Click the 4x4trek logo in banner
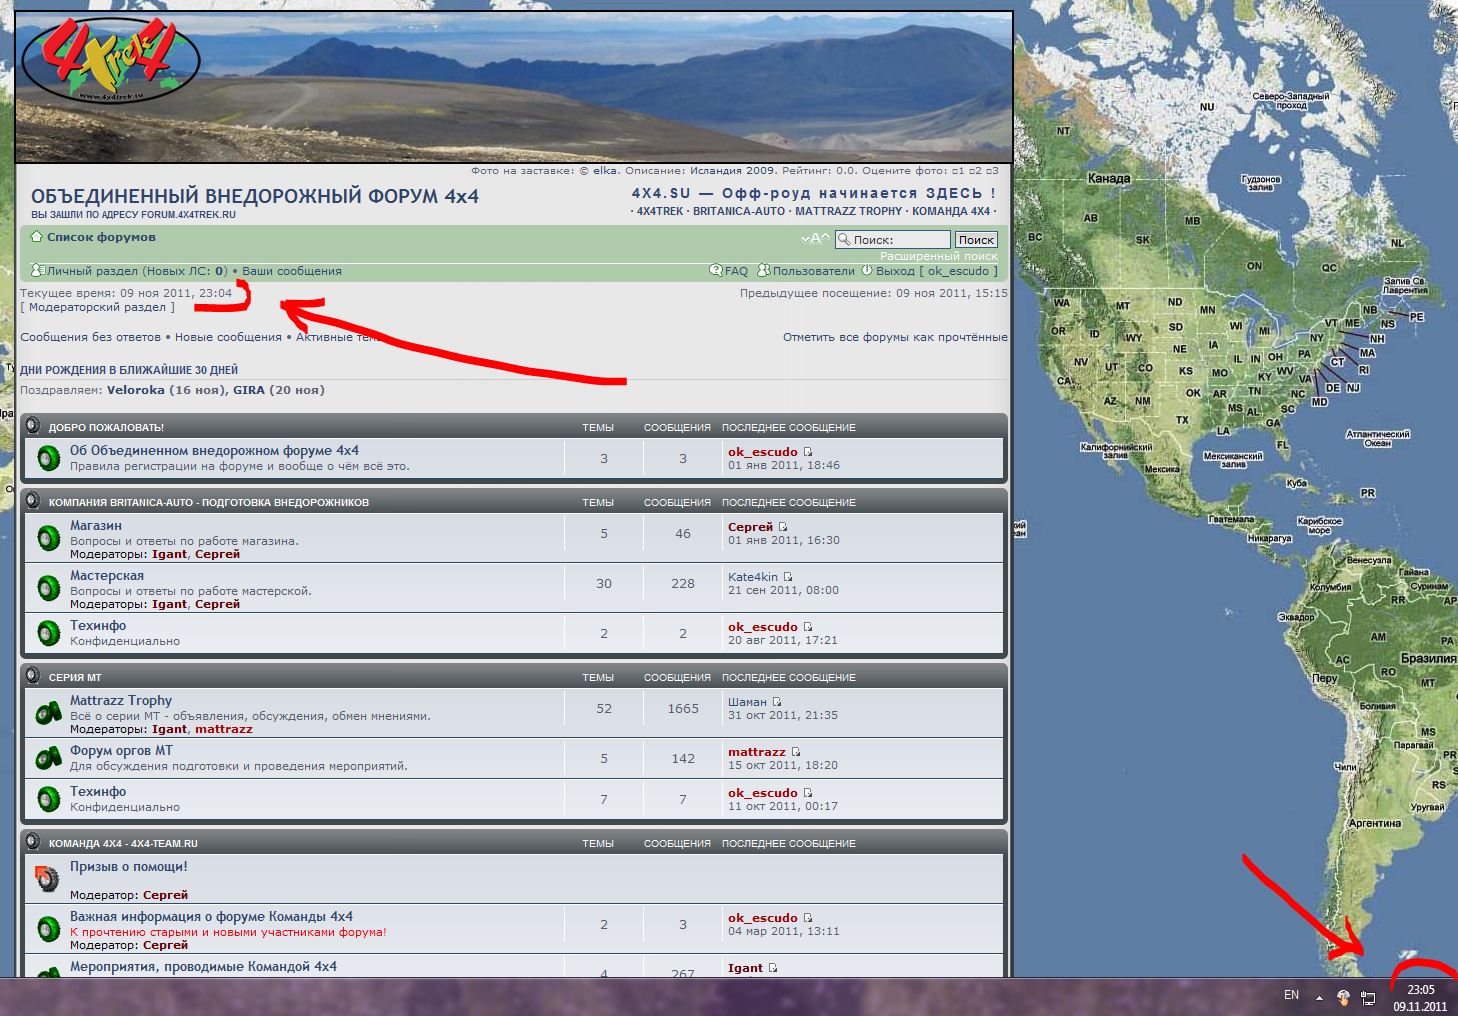This screenshot has width=1458, height=1016. click(108, 62)
